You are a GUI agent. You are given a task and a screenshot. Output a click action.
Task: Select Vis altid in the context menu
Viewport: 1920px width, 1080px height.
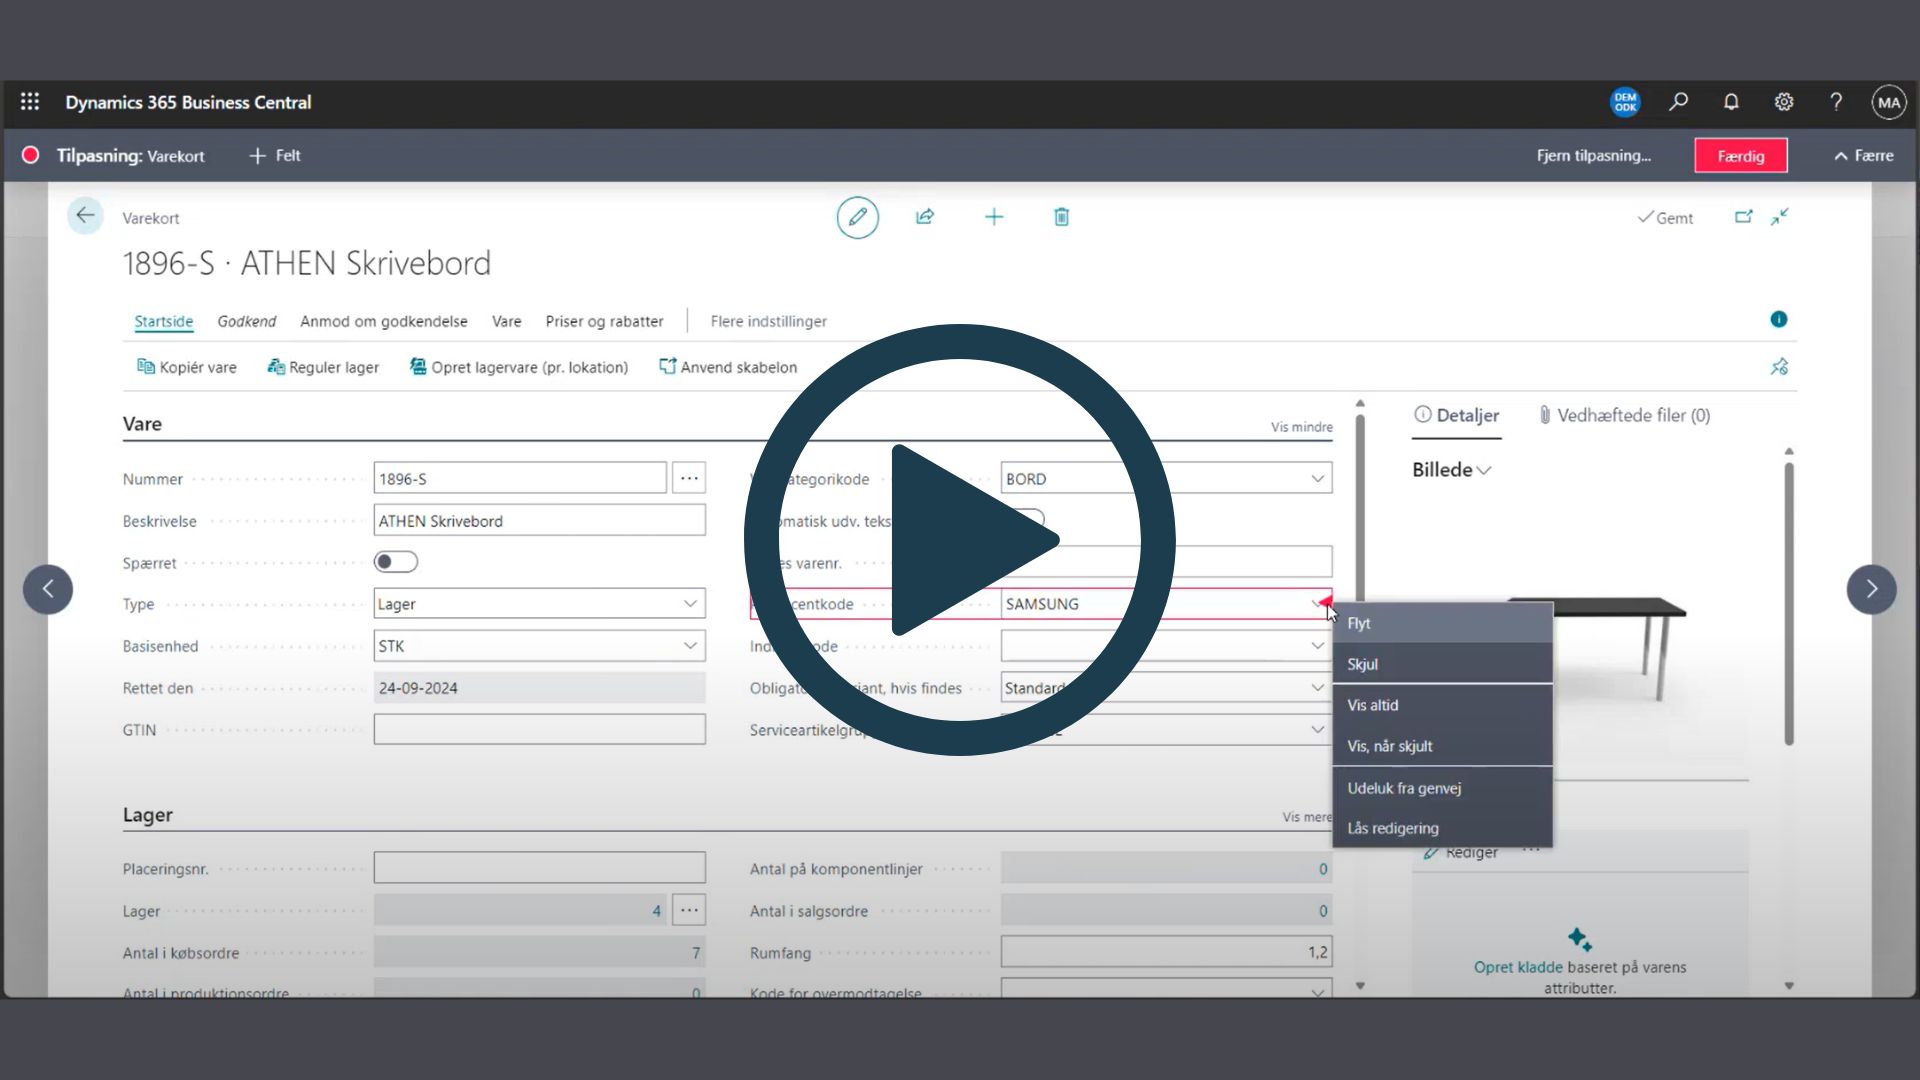tap(1443, 705)
